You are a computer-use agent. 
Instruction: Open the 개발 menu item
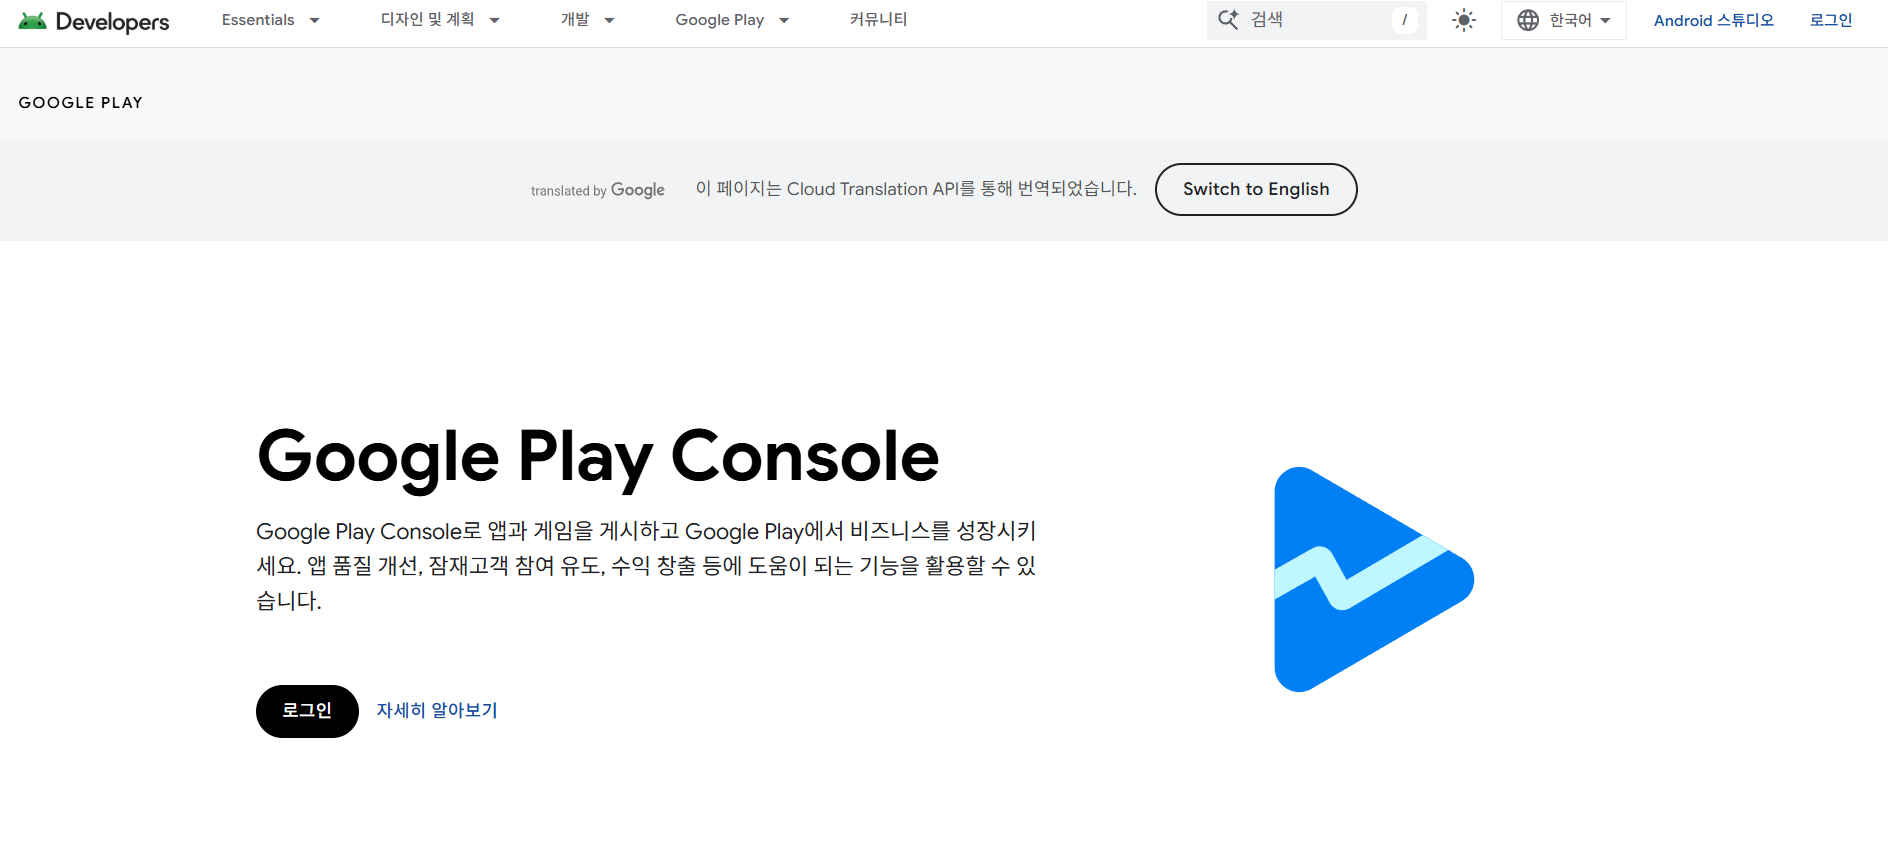pos(575,20)
